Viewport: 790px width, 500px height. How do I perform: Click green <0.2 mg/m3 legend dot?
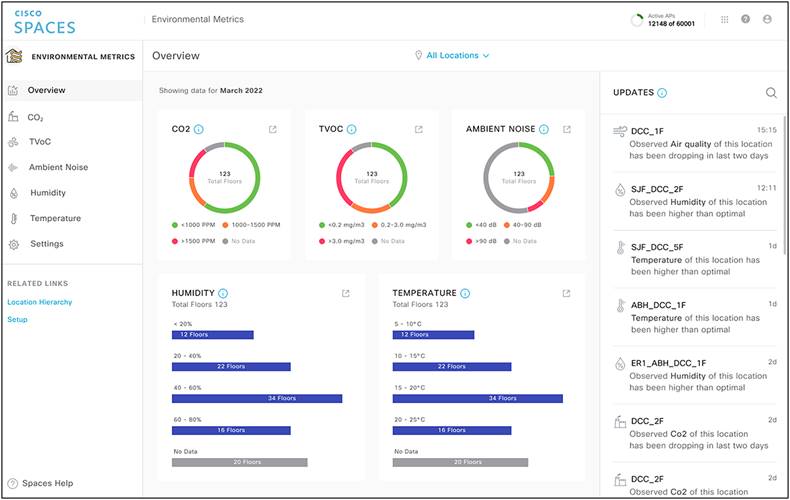pyautogui.click(x=322, y=225)
